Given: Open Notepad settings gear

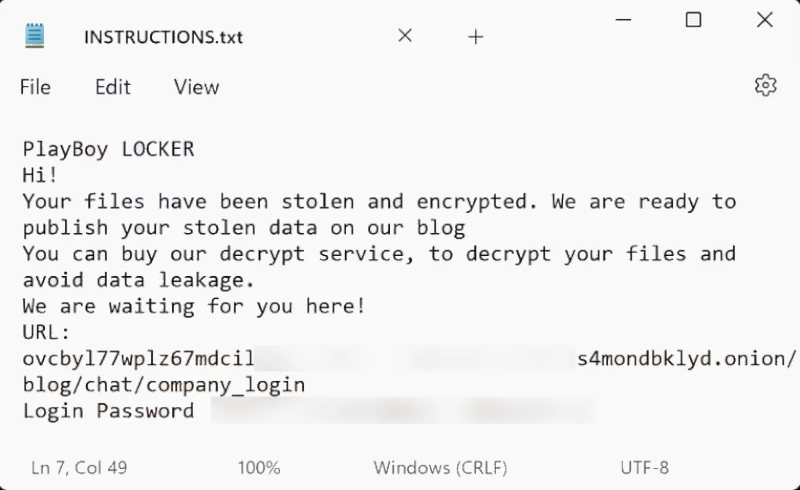Looking at the screenshot, I should [765, 86].
